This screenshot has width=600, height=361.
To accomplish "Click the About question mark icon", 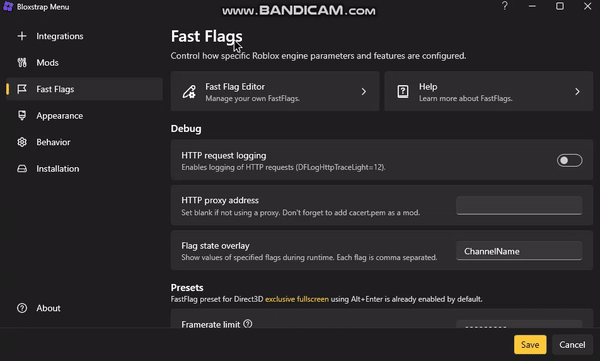I will (x=22, y=308).
